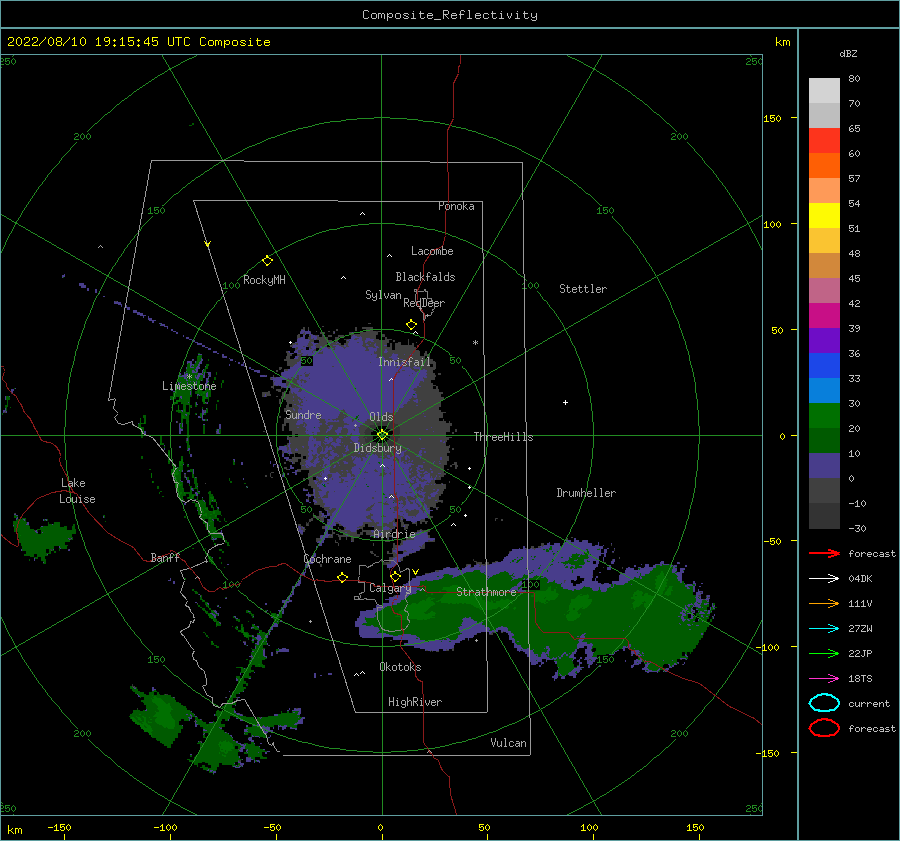
Task: Click the Sylvan label
Action: click(383, 295)
